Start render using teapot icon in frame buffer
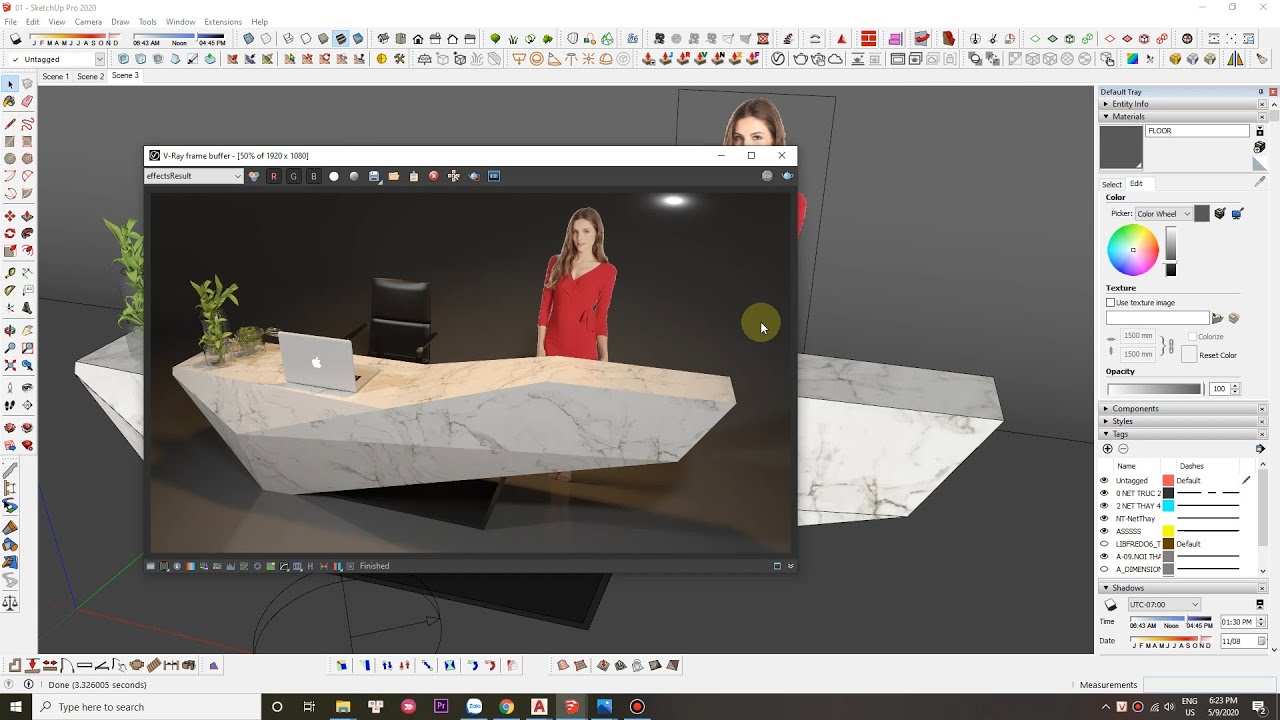The width and height of the screenshot is (1280, 720). 787,176
